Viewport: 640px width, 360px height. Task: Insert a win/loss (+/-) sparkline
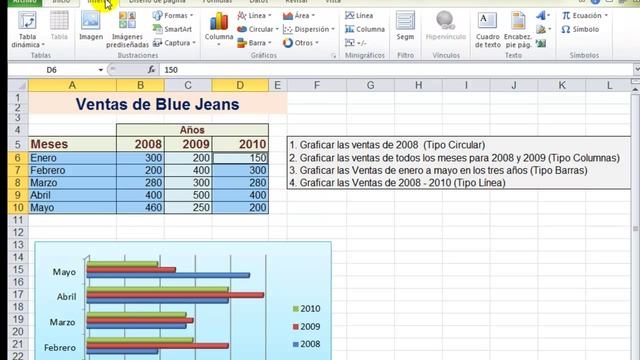[356, 42]
